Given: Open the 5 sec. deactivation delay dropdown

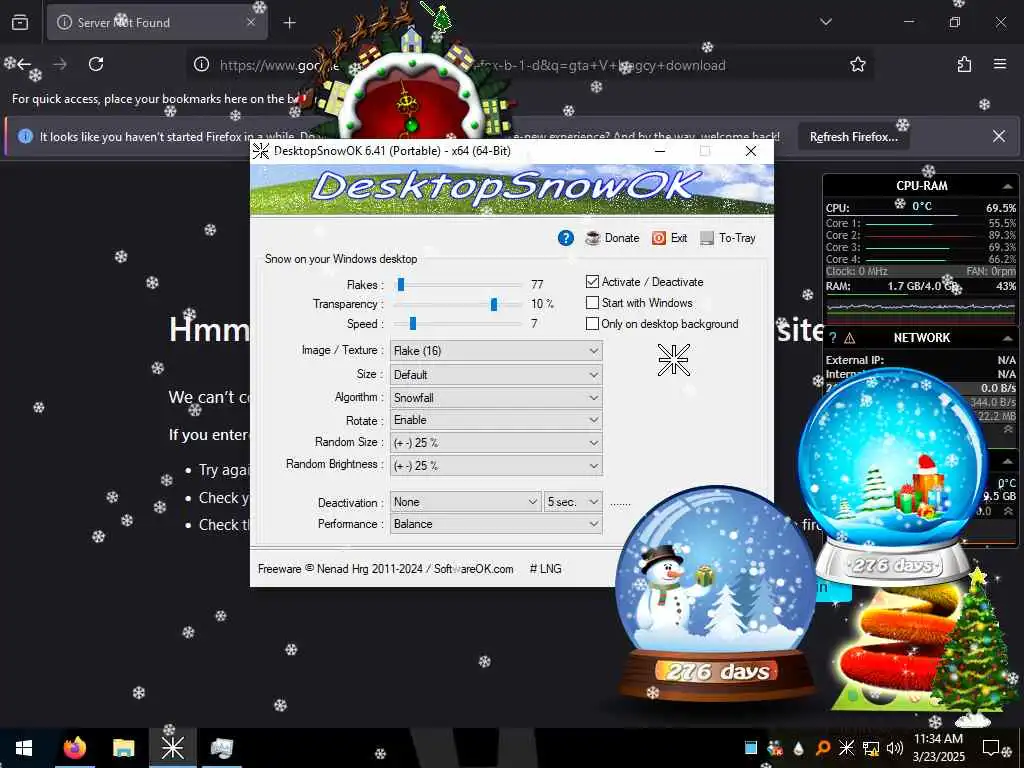Looking at the screenshot, I should coord(573,502).
